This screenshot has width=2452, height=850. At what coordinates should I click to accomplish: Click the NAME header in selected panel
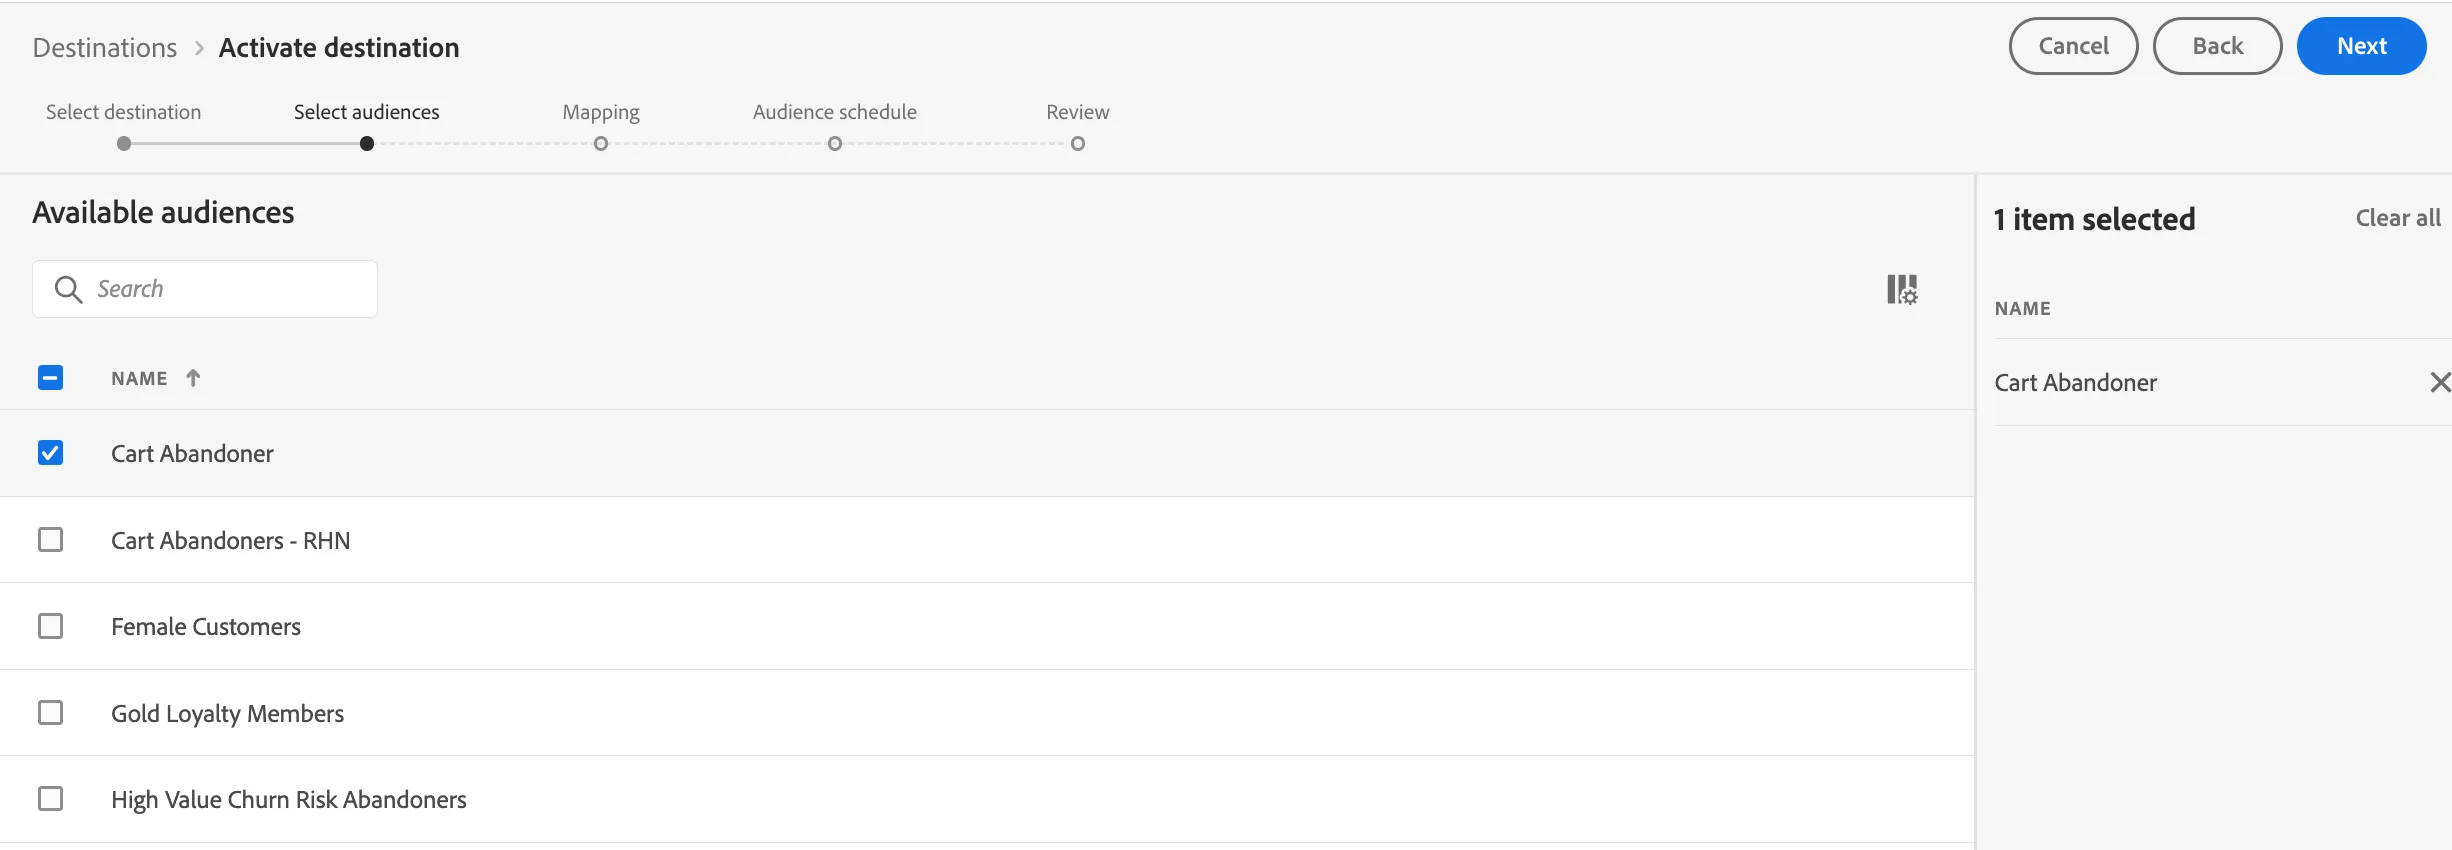click(2023, 309)
